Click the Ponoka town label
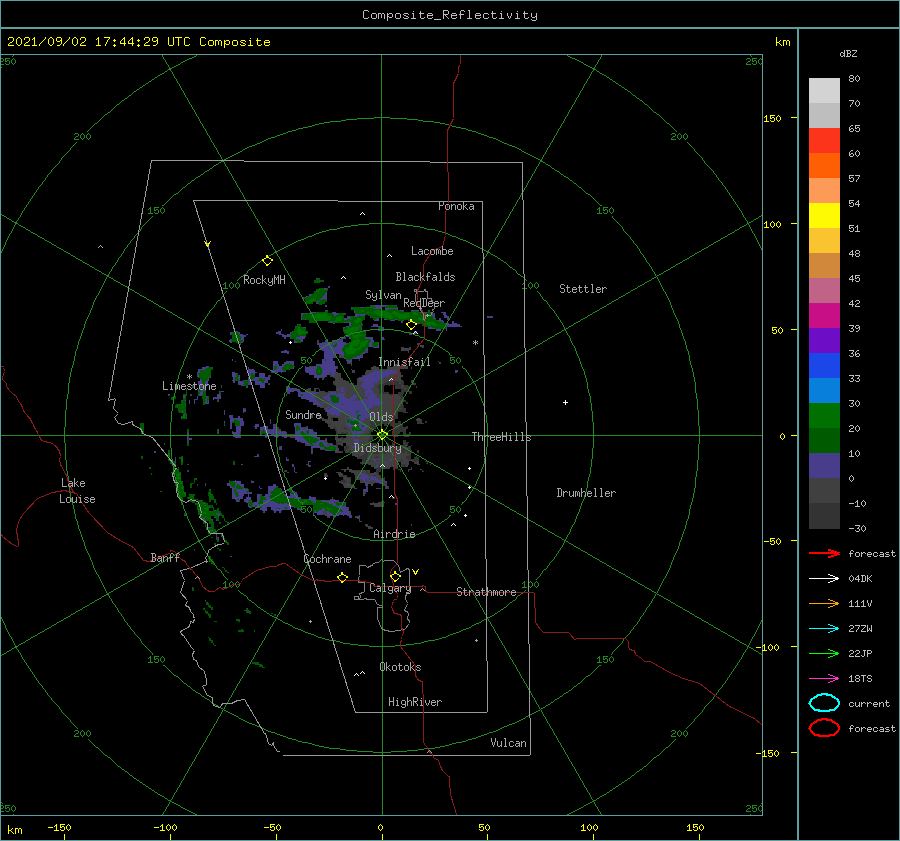 tap(456, 206)
